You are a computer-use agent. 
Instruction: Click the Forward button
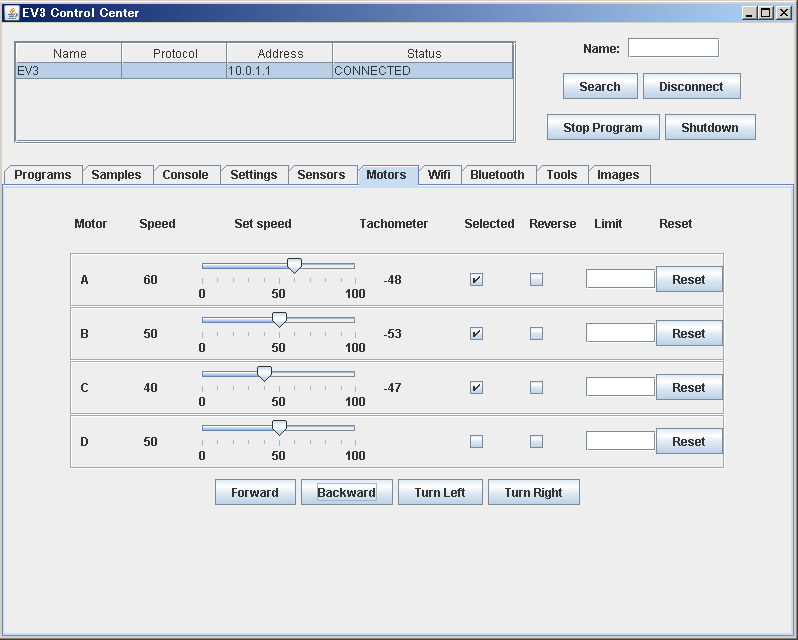(x=255, y=492)
